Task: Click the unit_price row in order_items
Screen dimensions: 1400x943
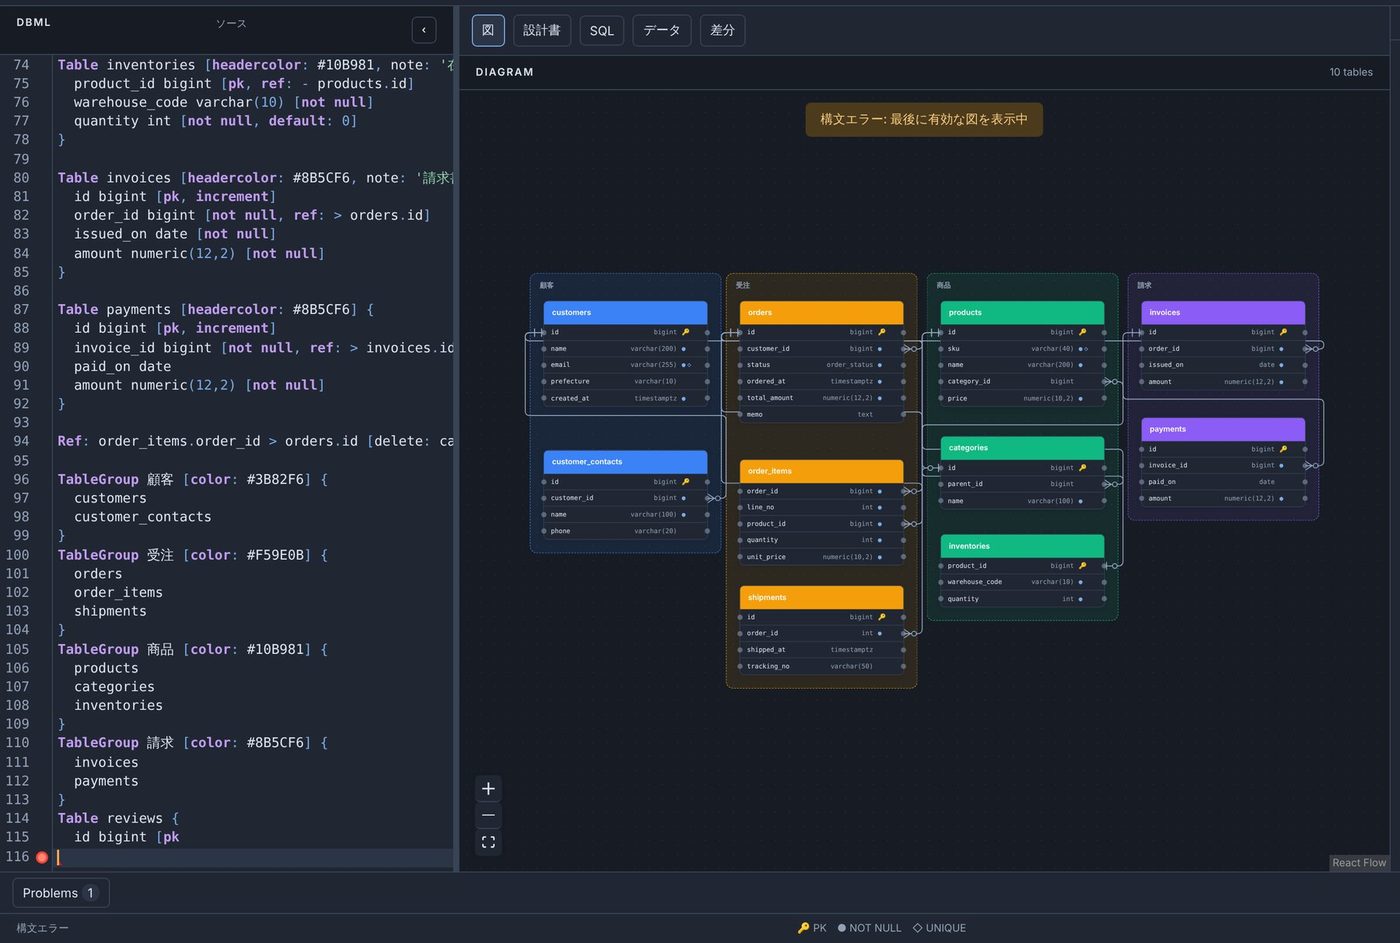Action: coord(821,557)
